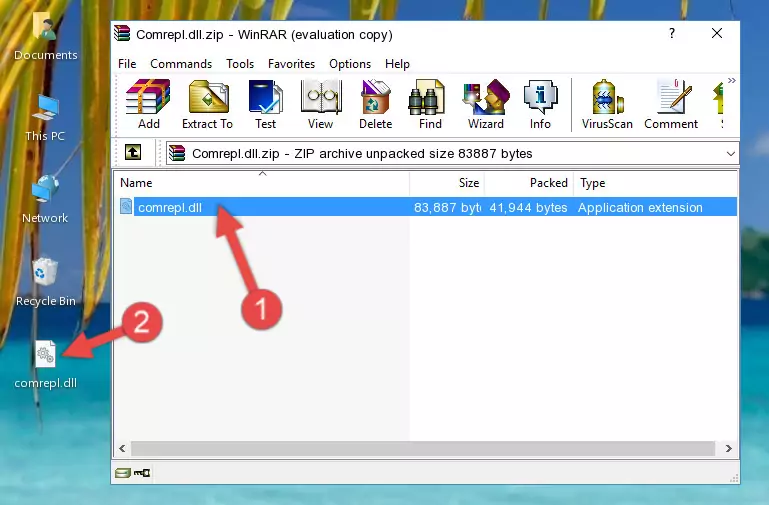This screenshot has width=769, height=505.
Task: Click the key password icon in status bar
Action: (142, 473)
